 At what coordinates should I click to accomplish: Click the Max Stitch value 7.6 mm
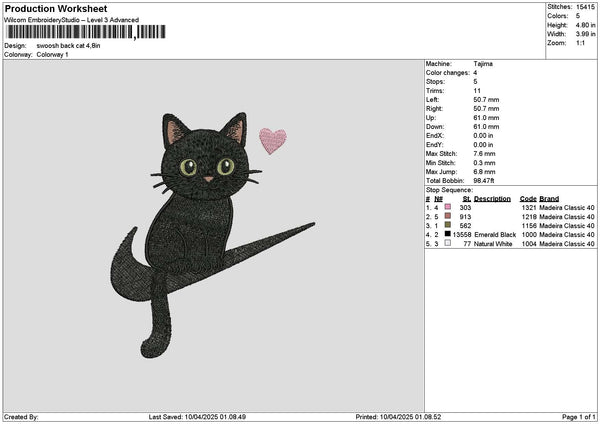tap(484, 154)
